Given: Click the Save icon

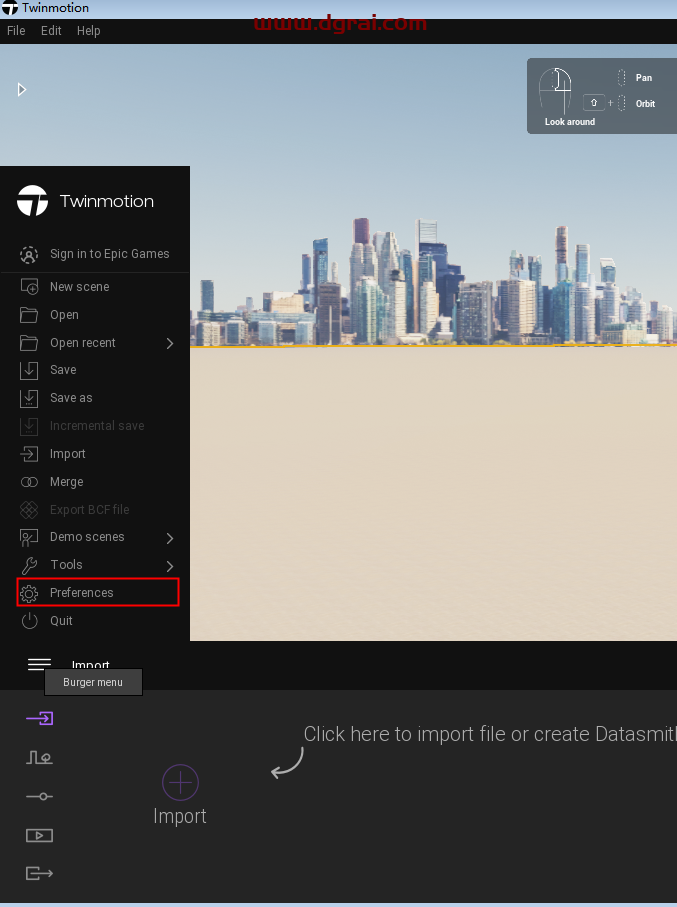Looking at the screenshot, I should [29, 370].
